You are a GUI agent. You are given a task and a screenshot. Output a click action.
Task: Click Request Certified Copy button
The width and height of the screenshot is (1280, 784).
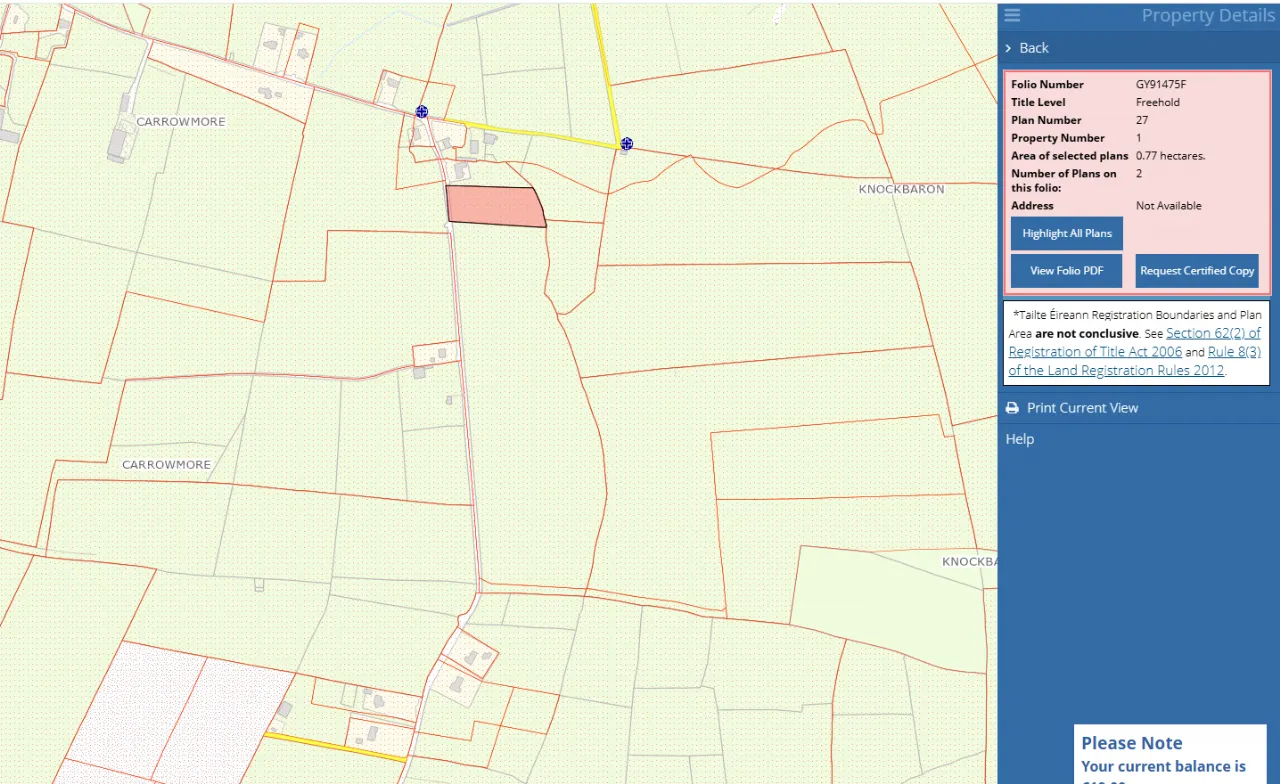coord(1196,271)
